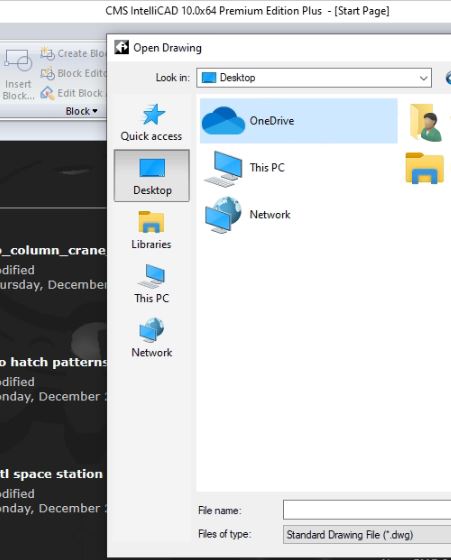Select Desktop in the places bar
Screen dimensions: 451x560
tap(152, 176)
